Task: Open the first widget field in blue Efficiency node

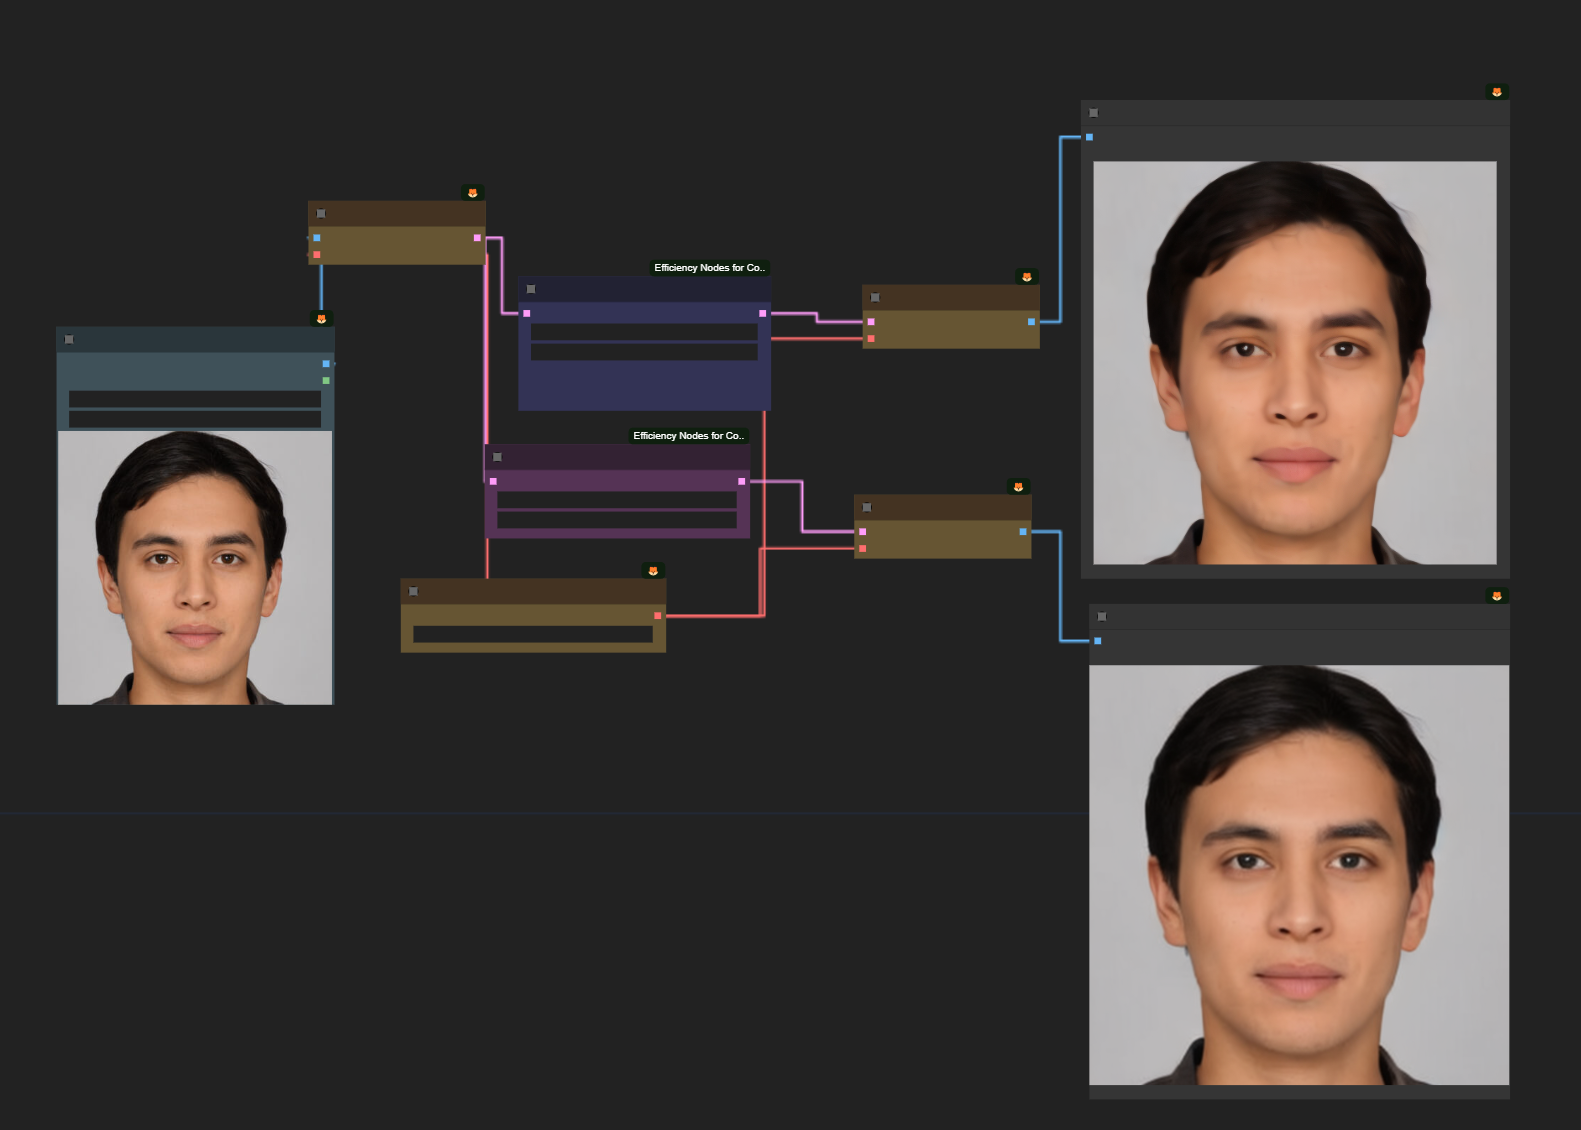Action: pyautogui.click(x=644, y=332)
